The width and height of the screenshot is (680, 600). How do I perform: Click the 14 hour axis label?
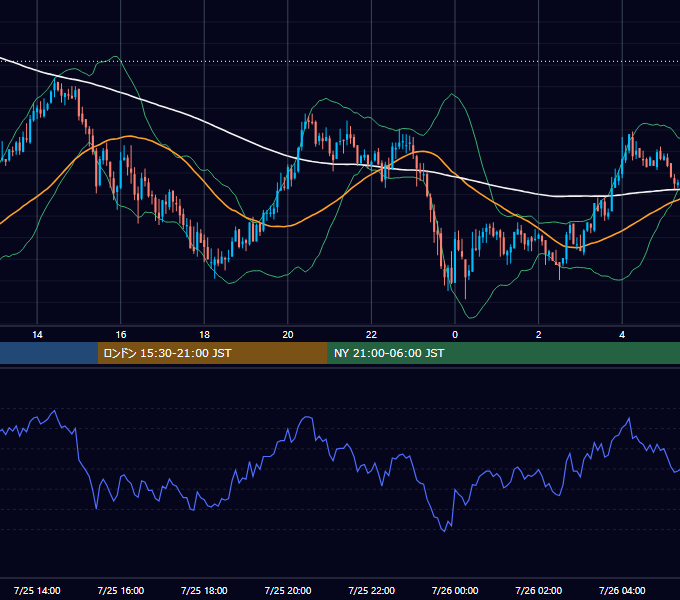(37, 335)
